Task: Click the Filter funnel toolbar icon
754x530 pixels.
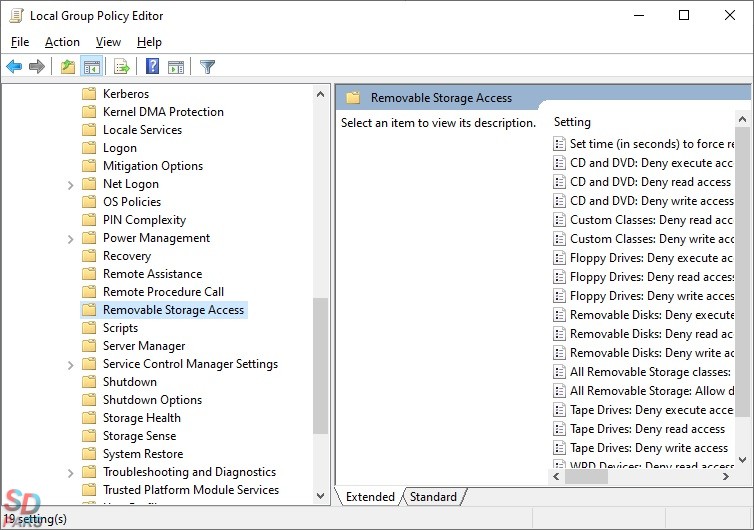Action: (x=207, y=67)
